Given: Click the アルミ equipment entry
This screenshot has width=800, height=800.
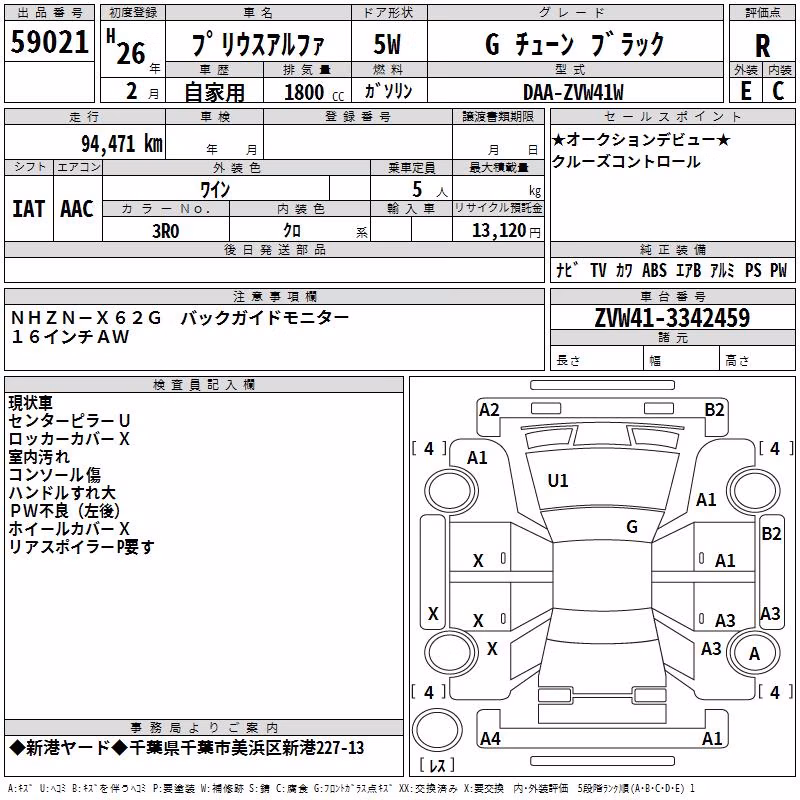Looking at the screenshot, I should [x=722, y=270].
